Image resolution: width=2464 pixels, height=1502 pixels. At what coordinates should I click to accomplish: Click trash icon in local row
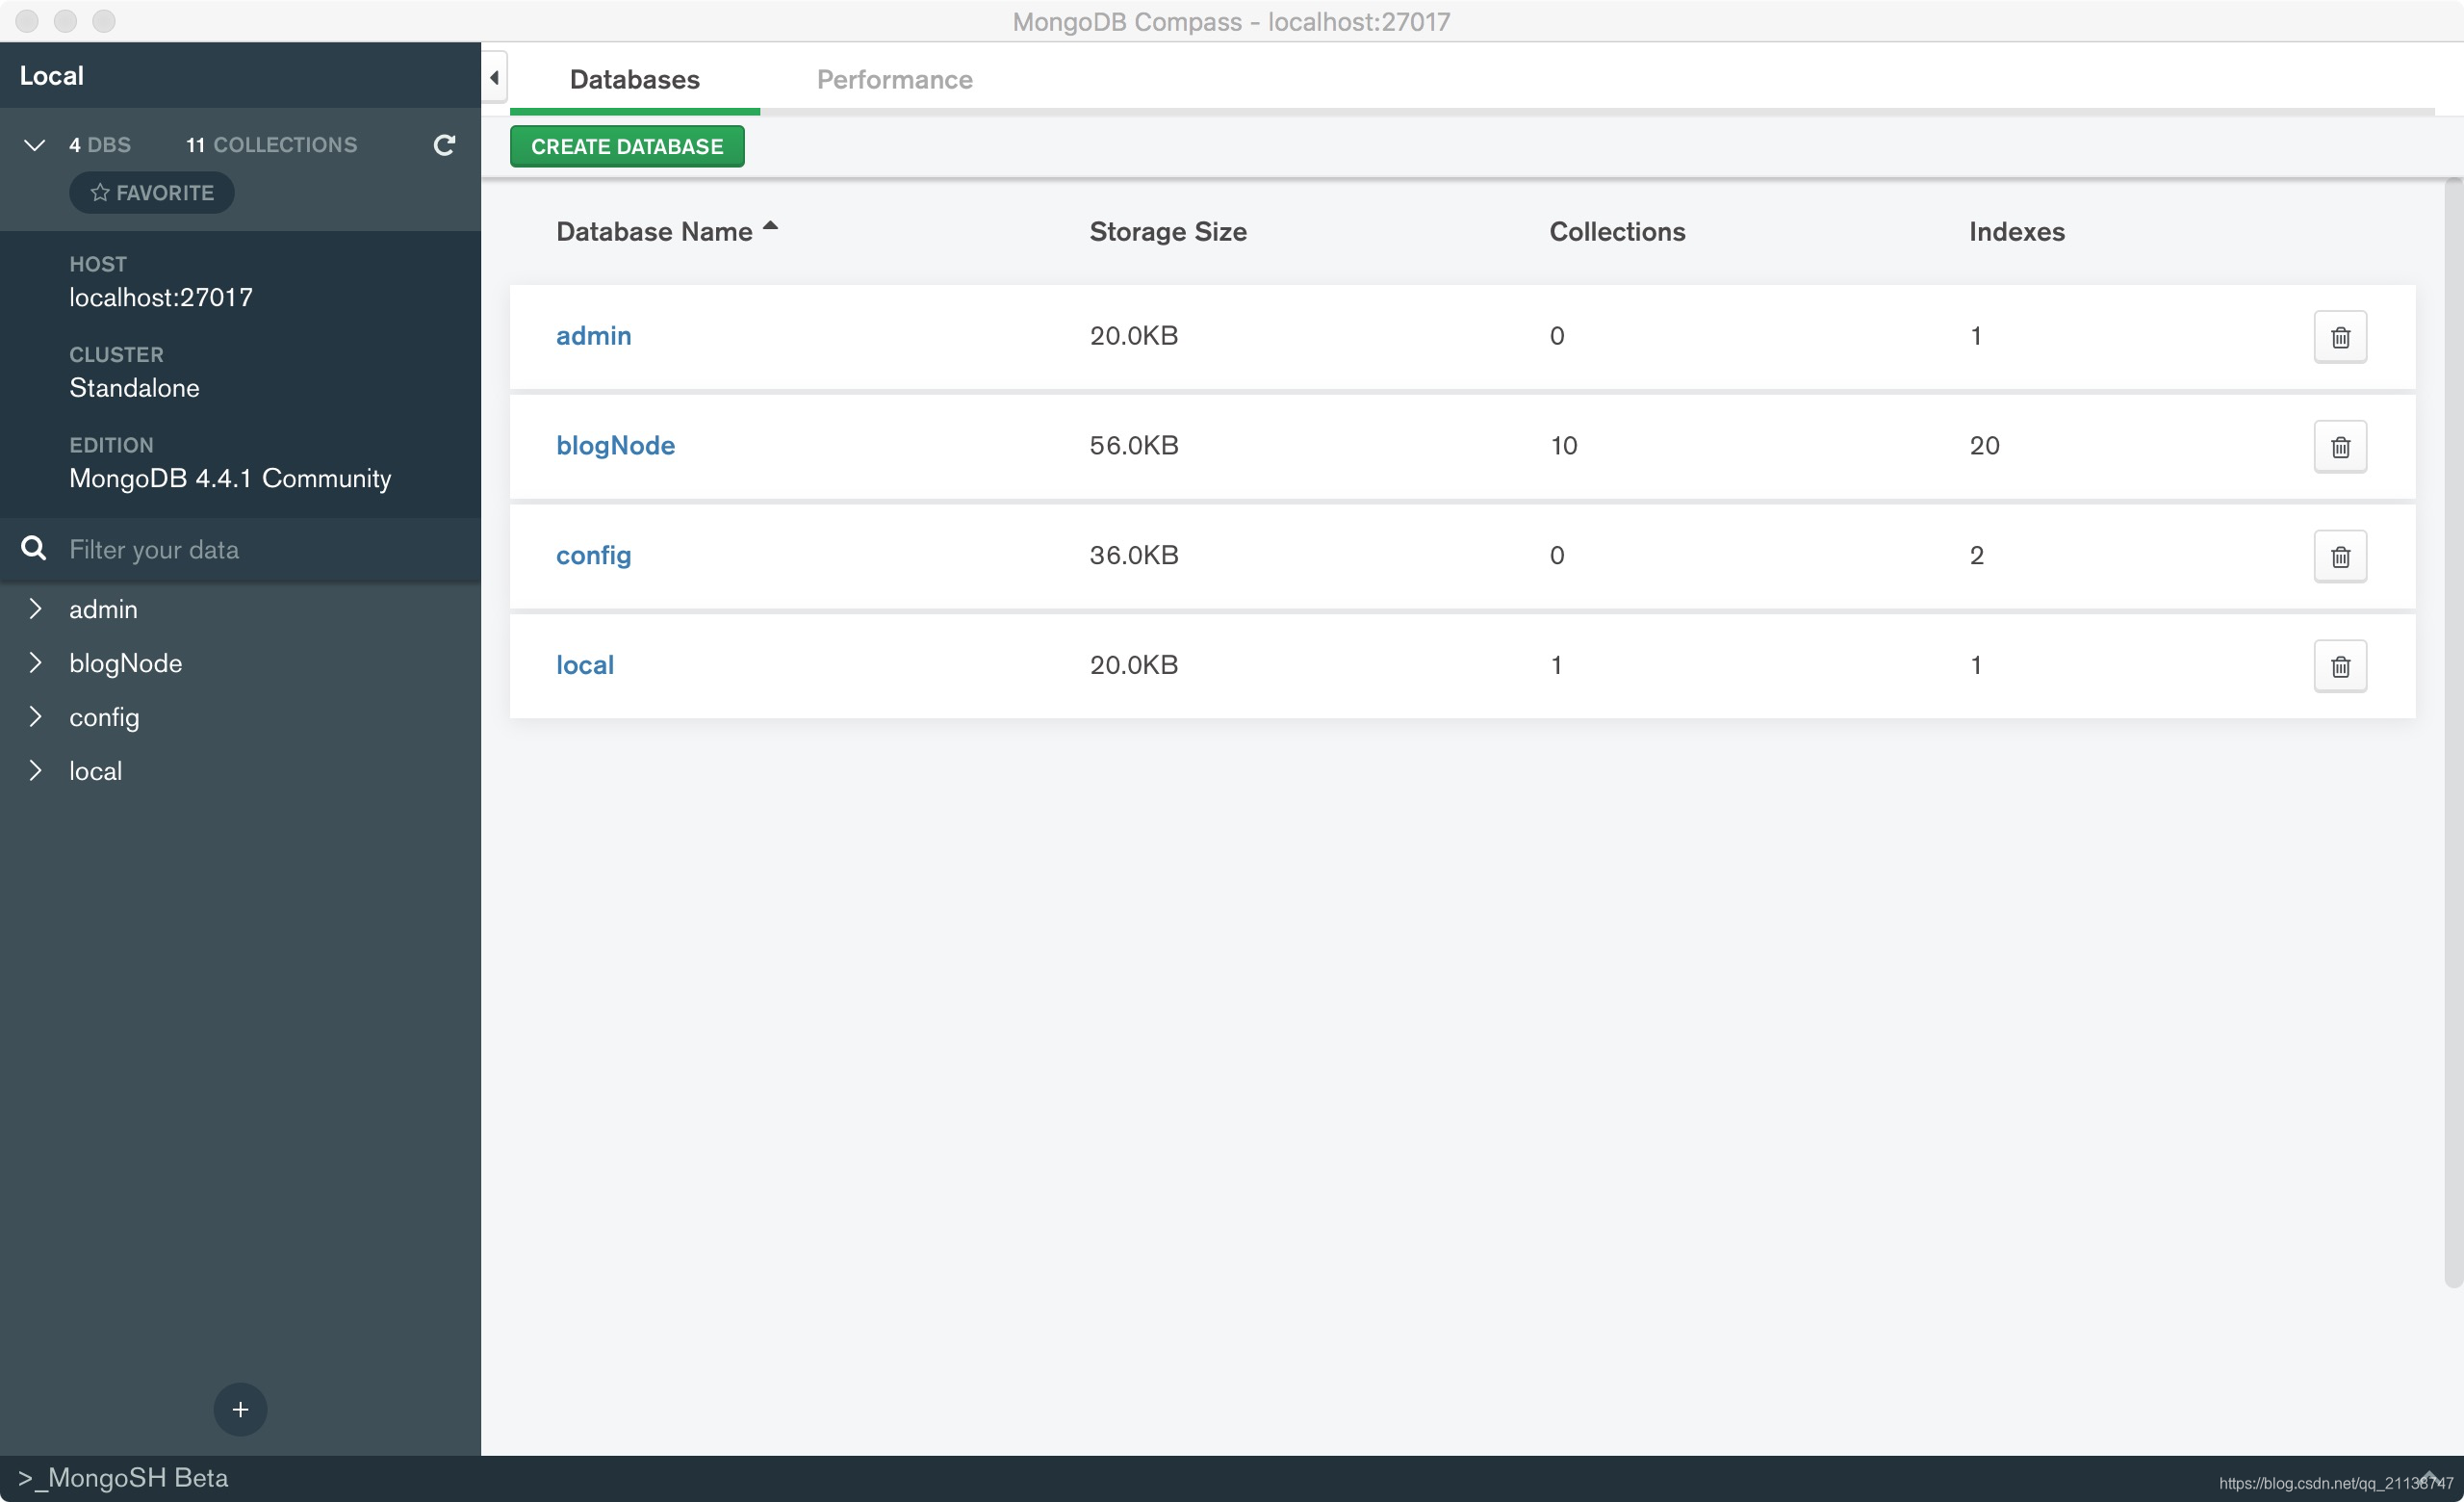coord(2339,667)
